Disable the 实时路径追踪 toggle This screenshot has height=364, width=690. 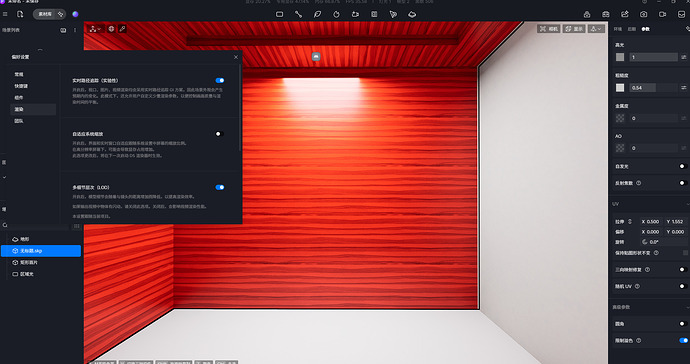(220, 81)
